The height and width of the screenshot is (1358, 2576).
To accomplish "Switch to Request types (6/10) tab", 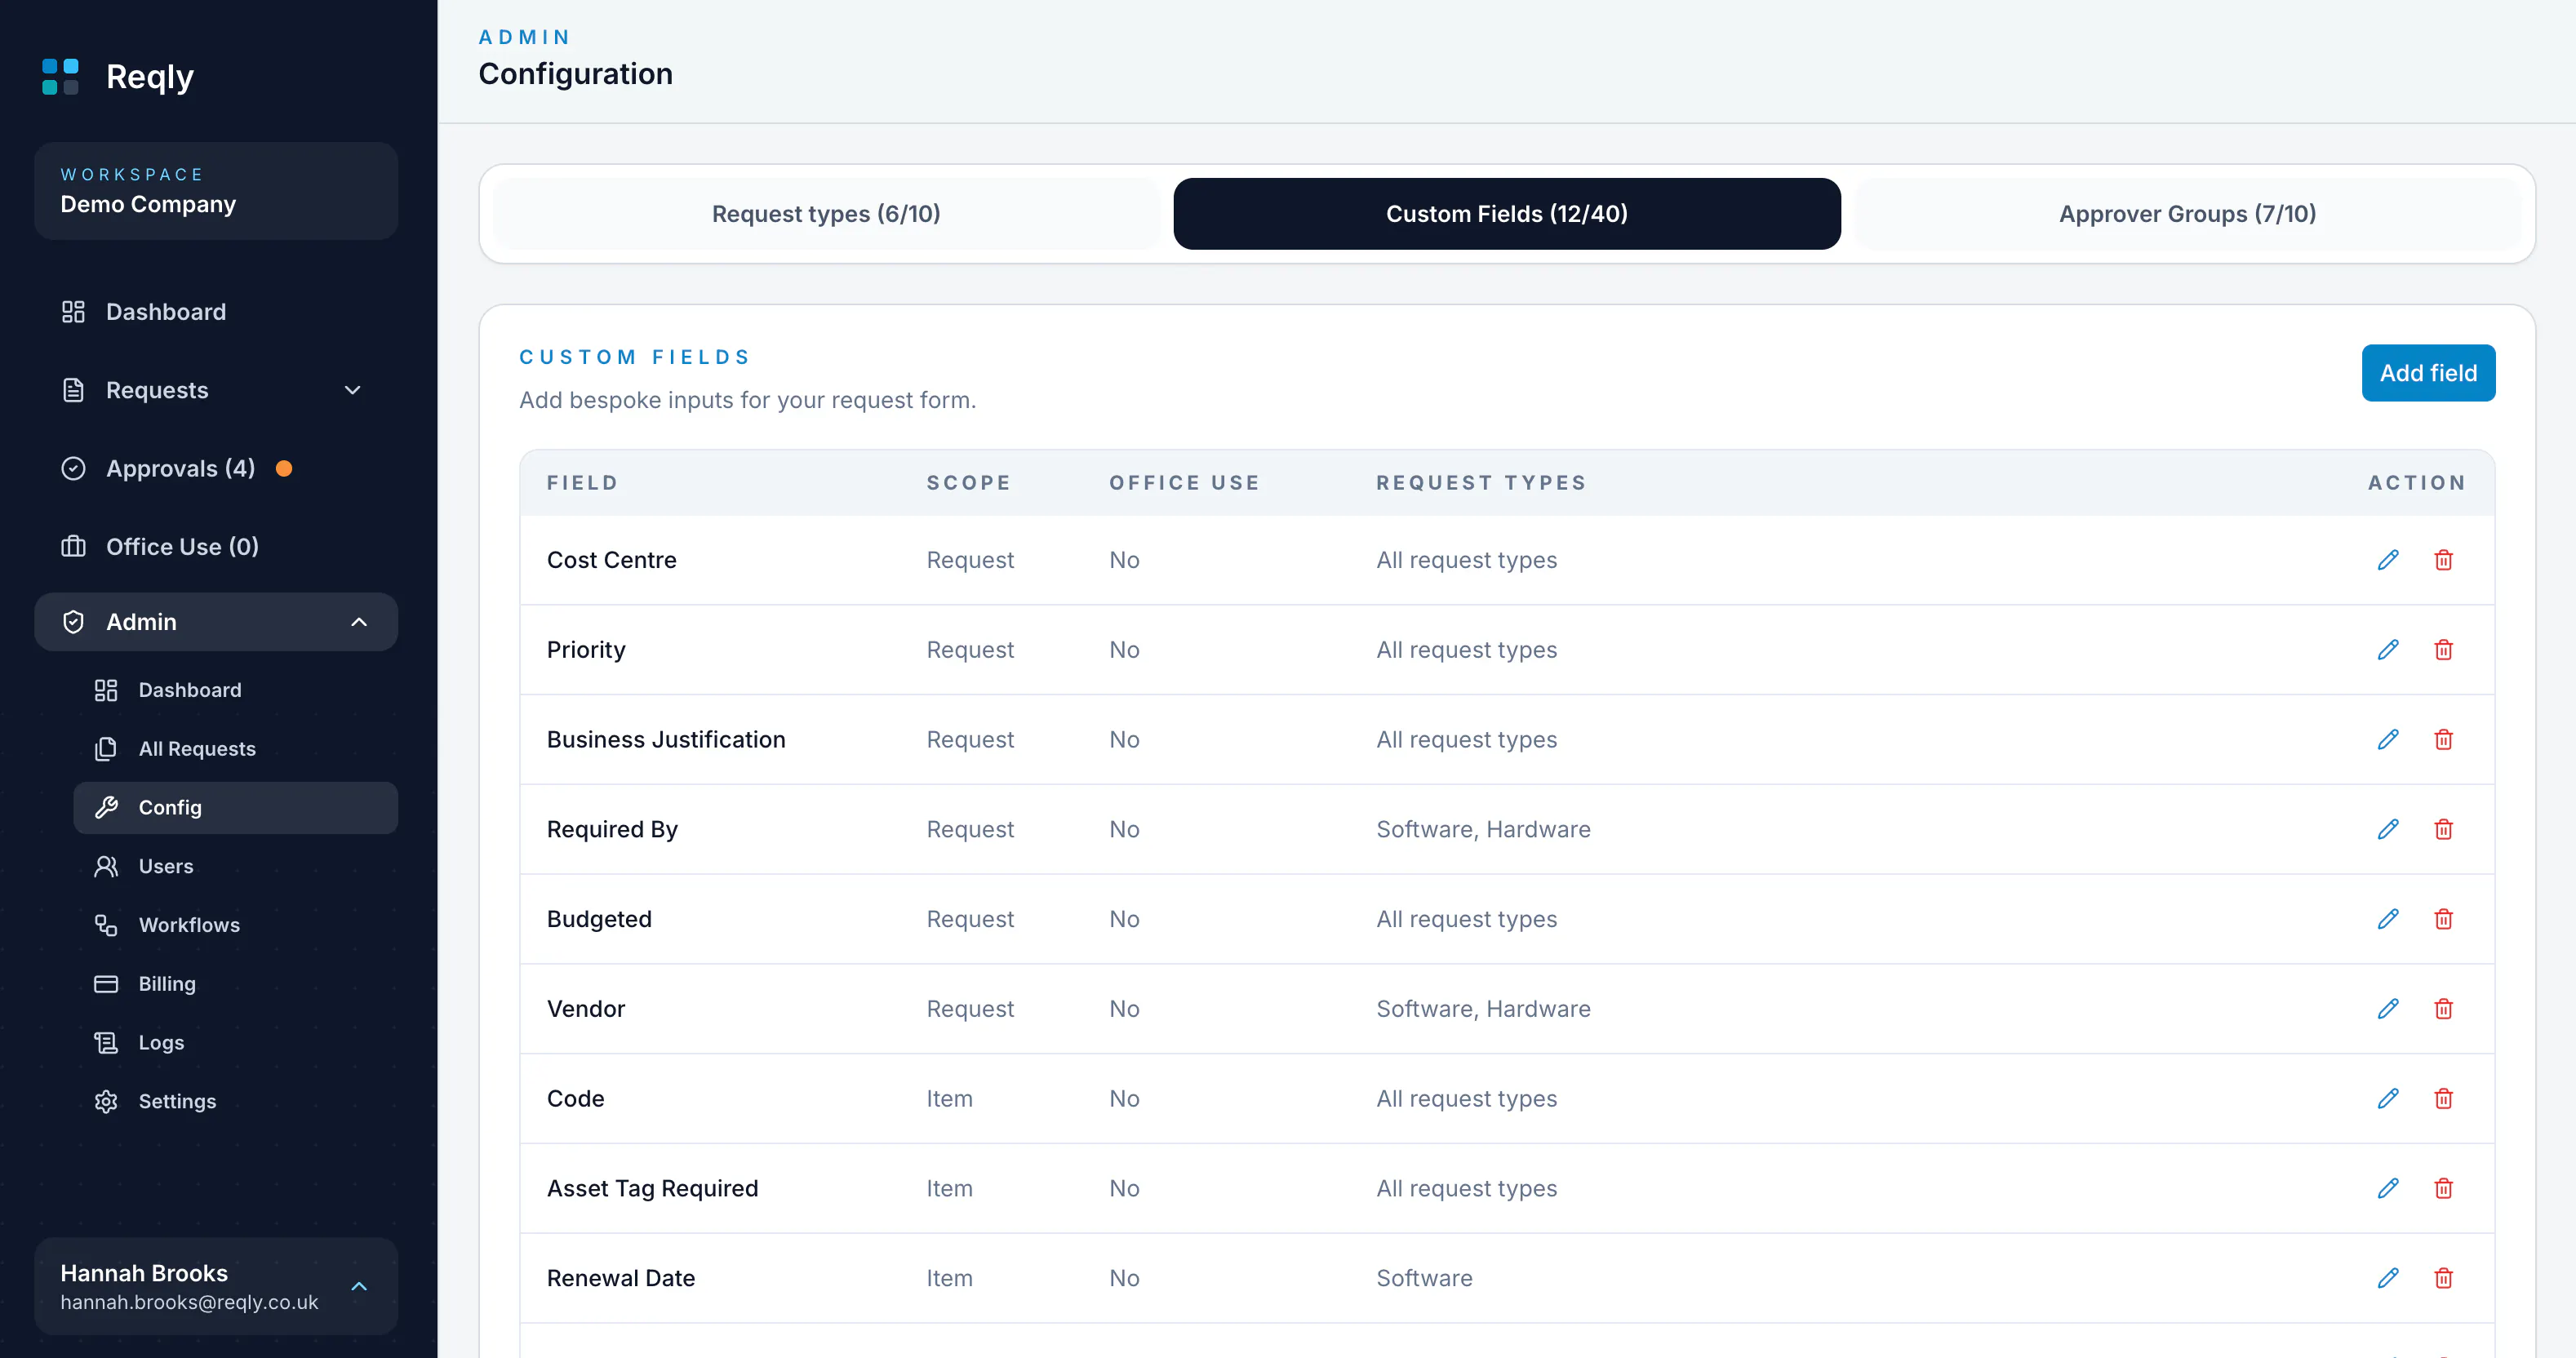I will point(826,214).
